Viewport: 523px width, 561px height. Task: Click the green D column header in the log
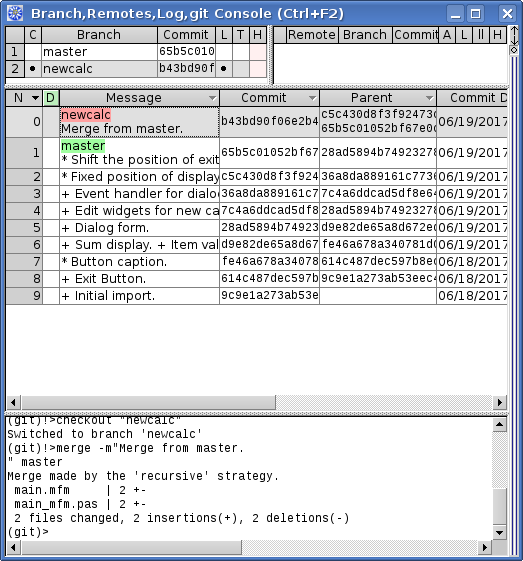(50, 98)
